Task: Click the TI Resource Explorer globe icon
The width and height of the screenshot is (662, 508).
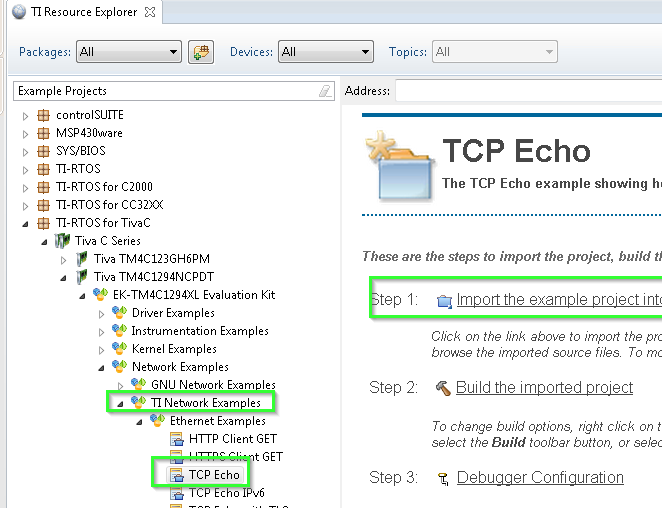Action: pyautogui.click(x=19, y=12)
